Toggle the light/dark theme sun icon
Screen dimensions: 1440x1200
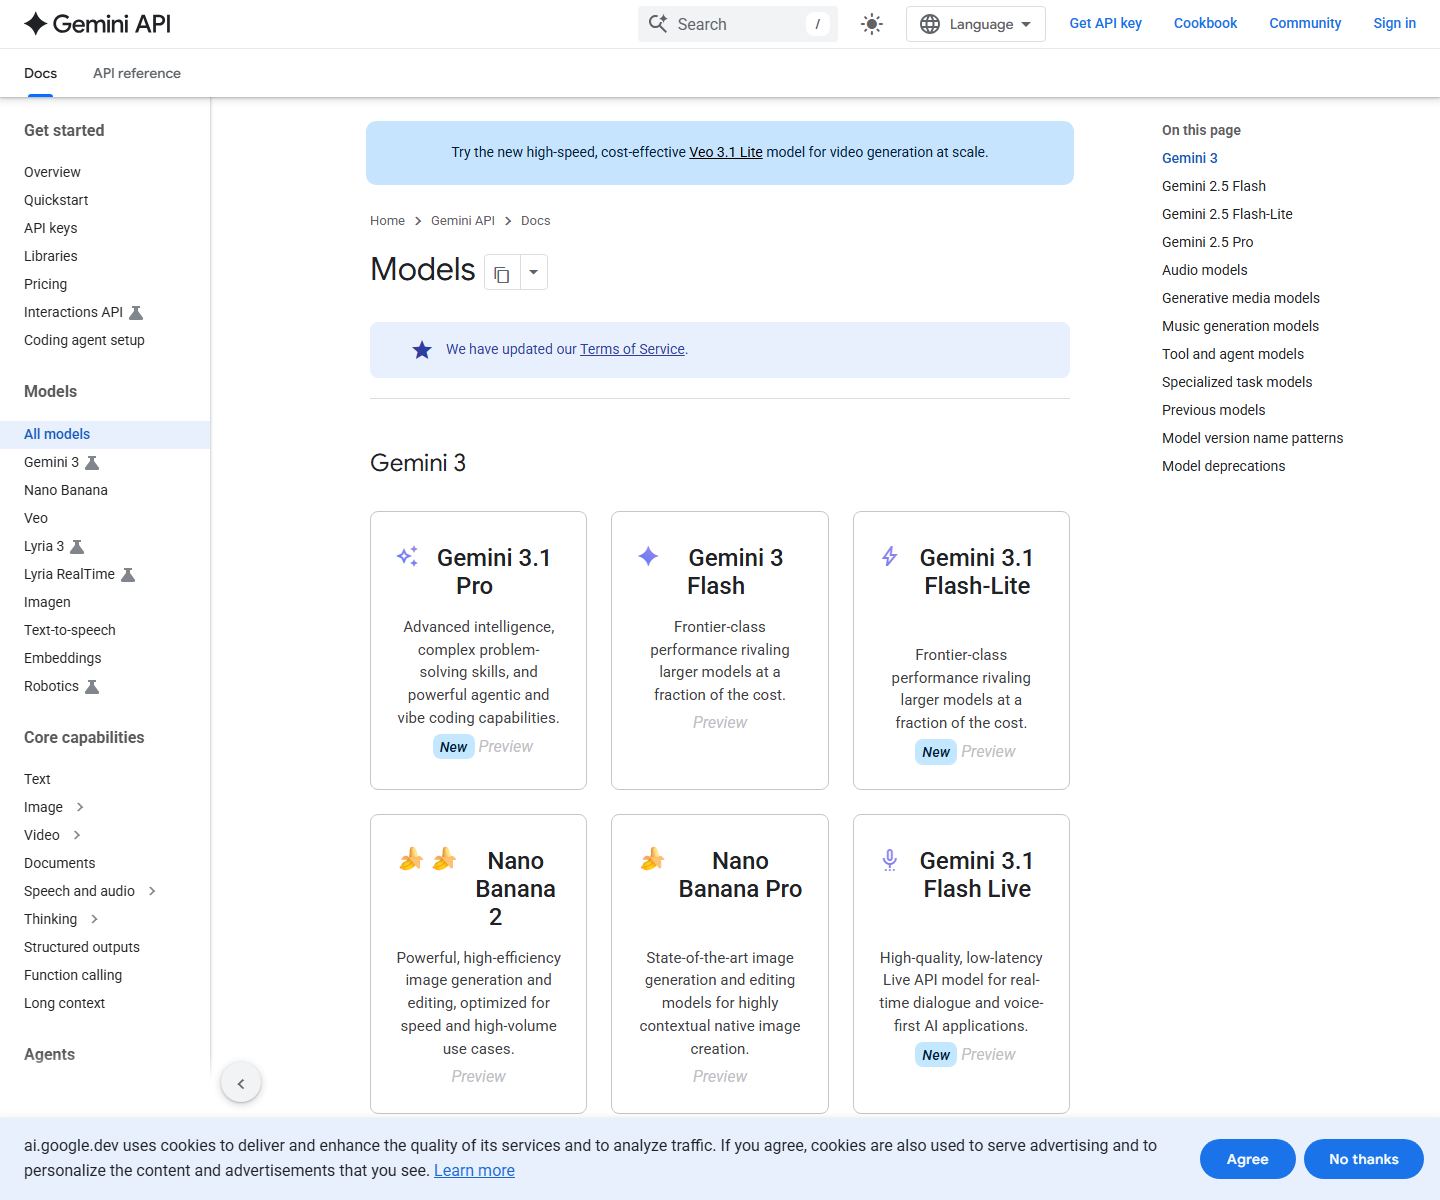[x=872, y=24]
